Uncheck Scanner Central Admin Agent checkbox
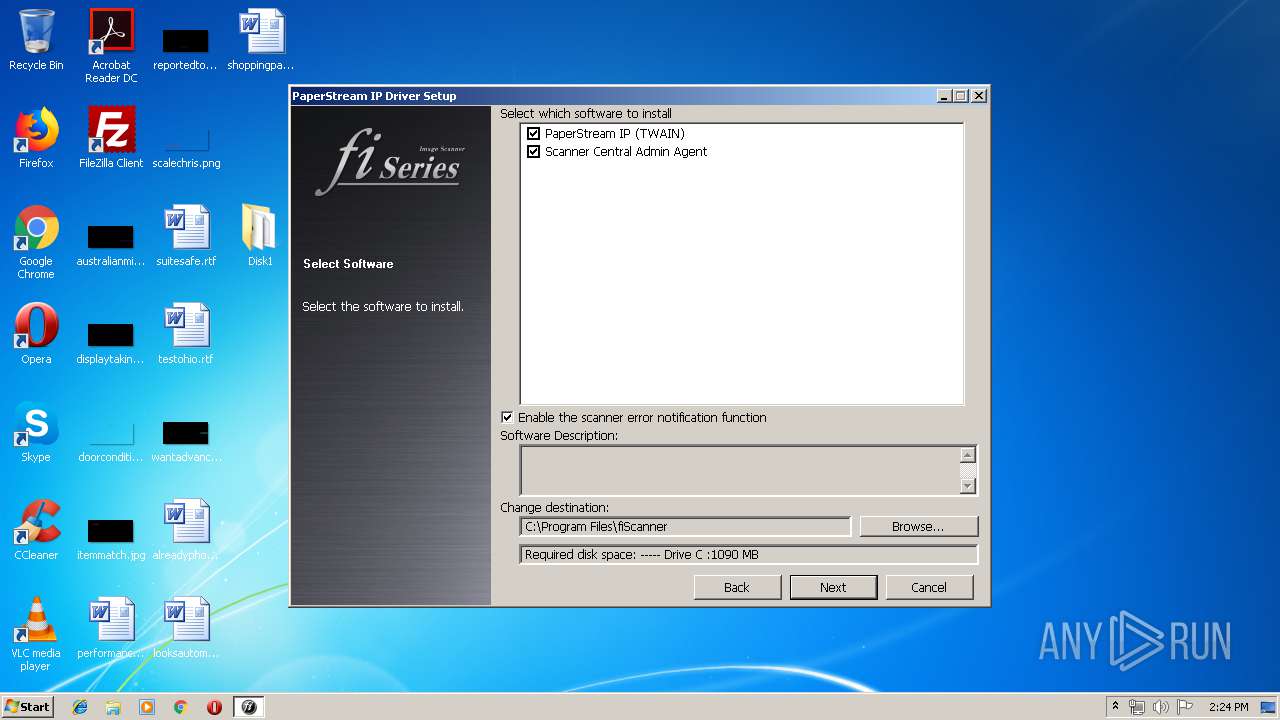The width and height of the screenshot is (1280, 720). tap(533, 152)
